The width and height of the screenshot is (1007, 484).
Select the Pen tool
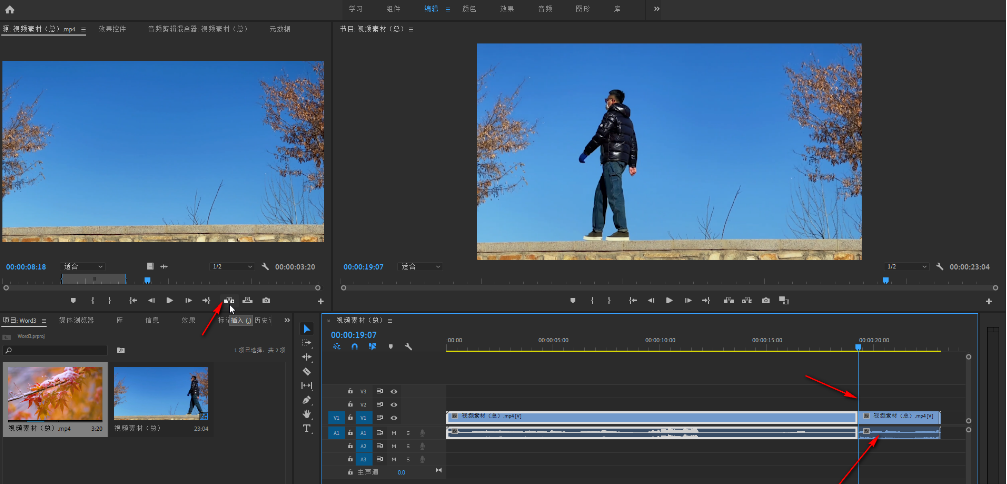pos(307,400)
